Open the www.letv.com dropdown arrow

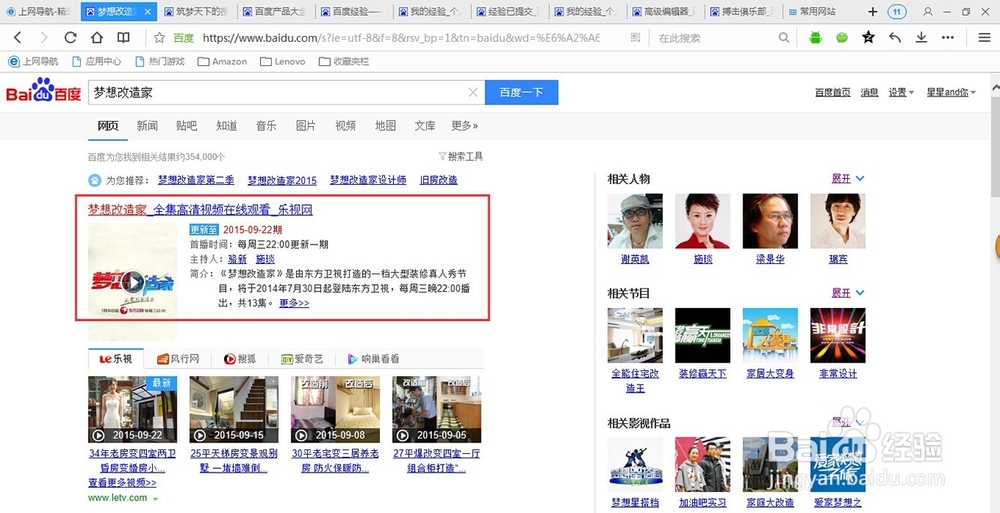[x=156, y=498]
